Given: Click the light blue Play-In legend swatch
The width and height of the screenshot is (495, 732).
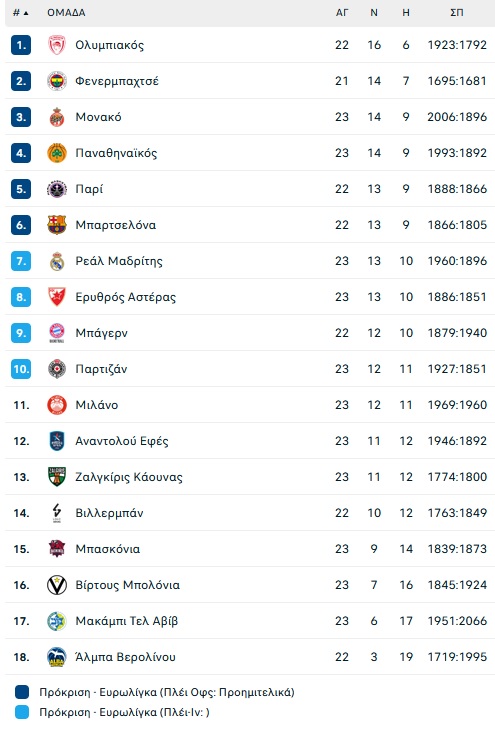Looking at the screenshot, I should click(21, 712).
